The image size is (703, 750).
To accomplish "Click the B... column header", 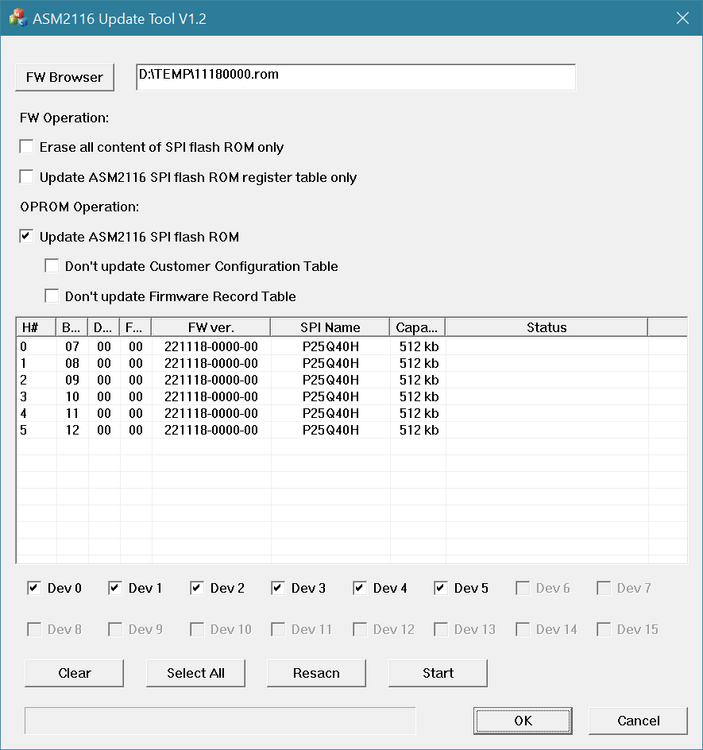I will click(71, 327).
